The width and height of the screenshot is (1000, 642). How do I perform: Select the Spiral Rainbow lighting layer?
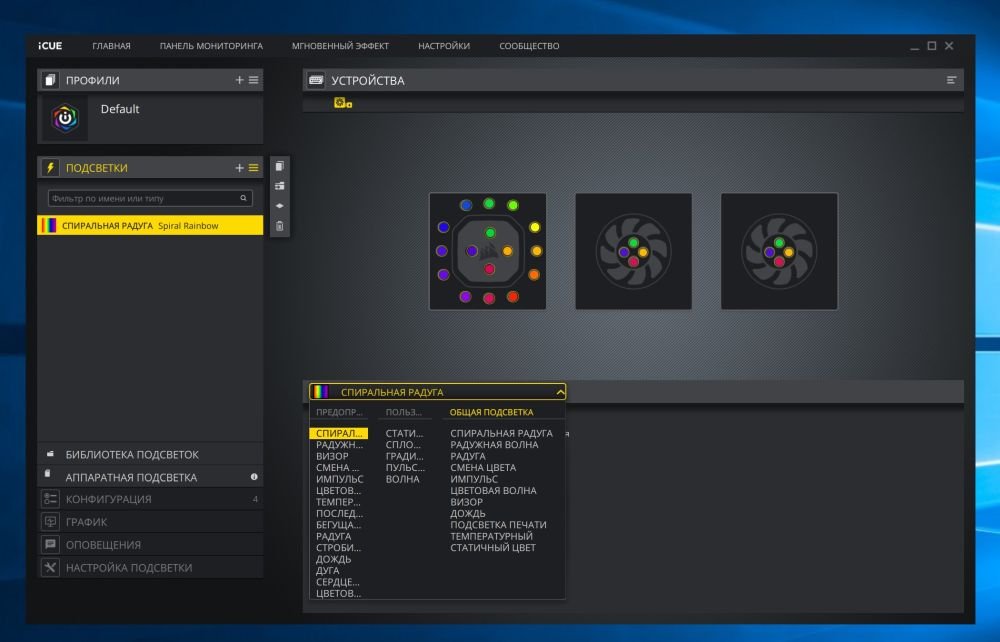click(x=150, y=225)
